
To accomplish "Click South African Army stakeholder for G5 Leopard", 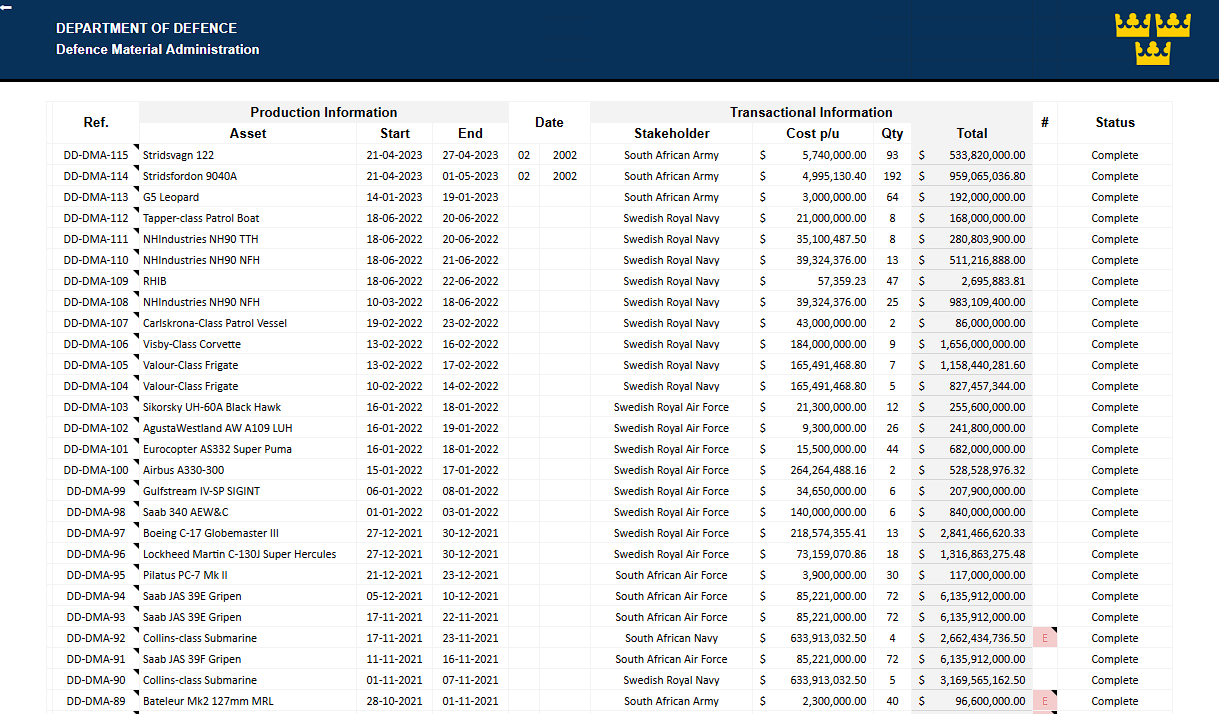I will point(672,197).
